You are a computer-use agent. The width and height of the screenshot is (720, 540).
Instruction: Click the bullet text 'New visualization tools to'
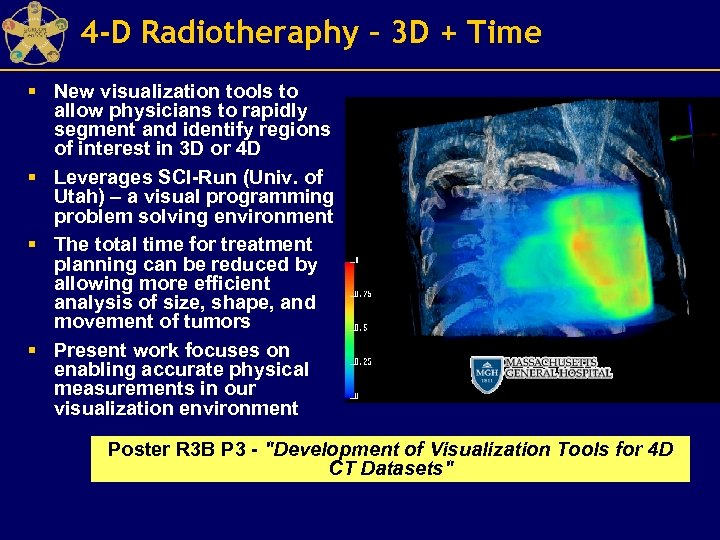pos(176,91)
